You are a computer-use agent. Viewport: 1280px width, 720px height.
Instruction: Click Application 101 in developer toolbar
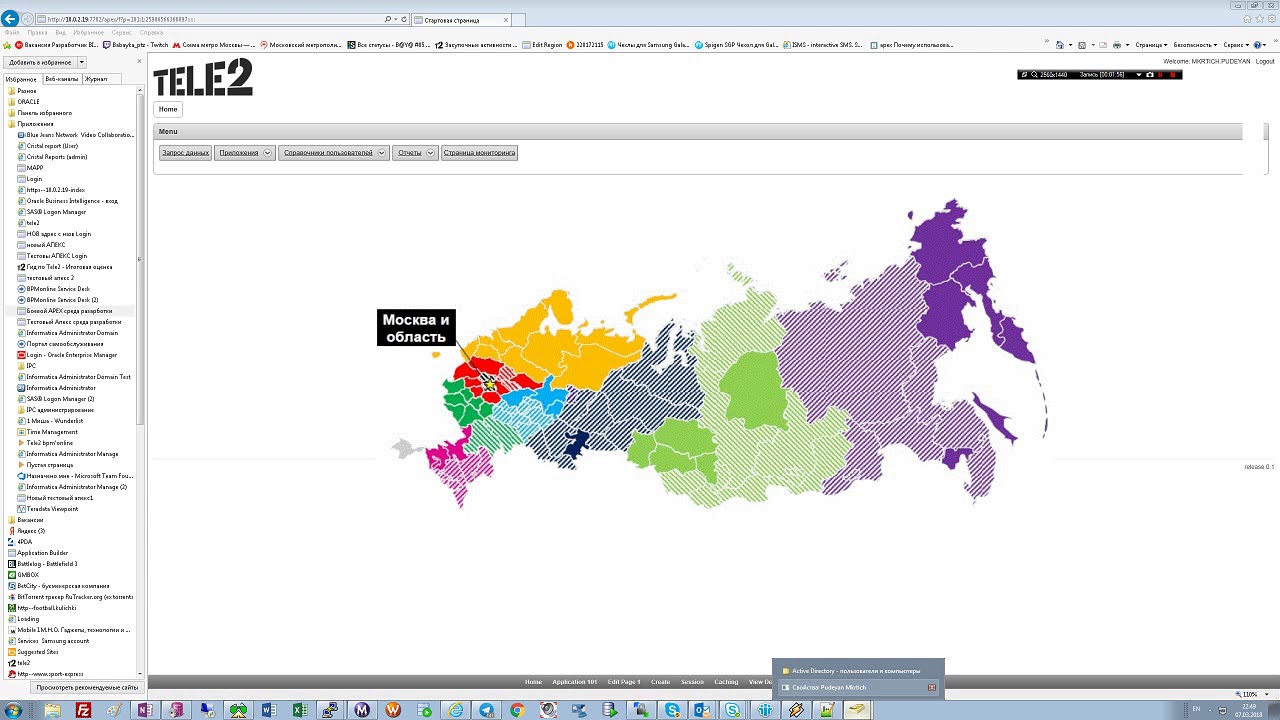[575, 682]
